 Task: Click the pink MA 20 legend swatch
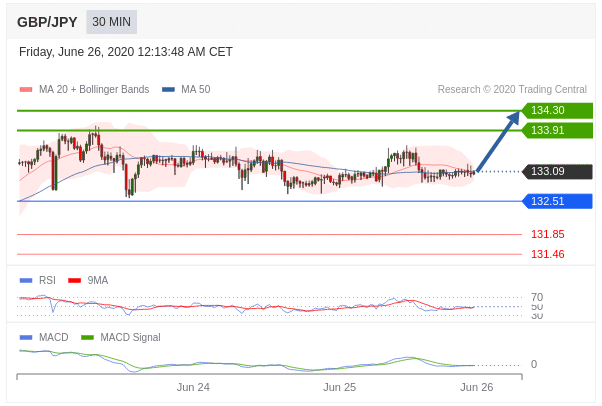pos(26,89)
